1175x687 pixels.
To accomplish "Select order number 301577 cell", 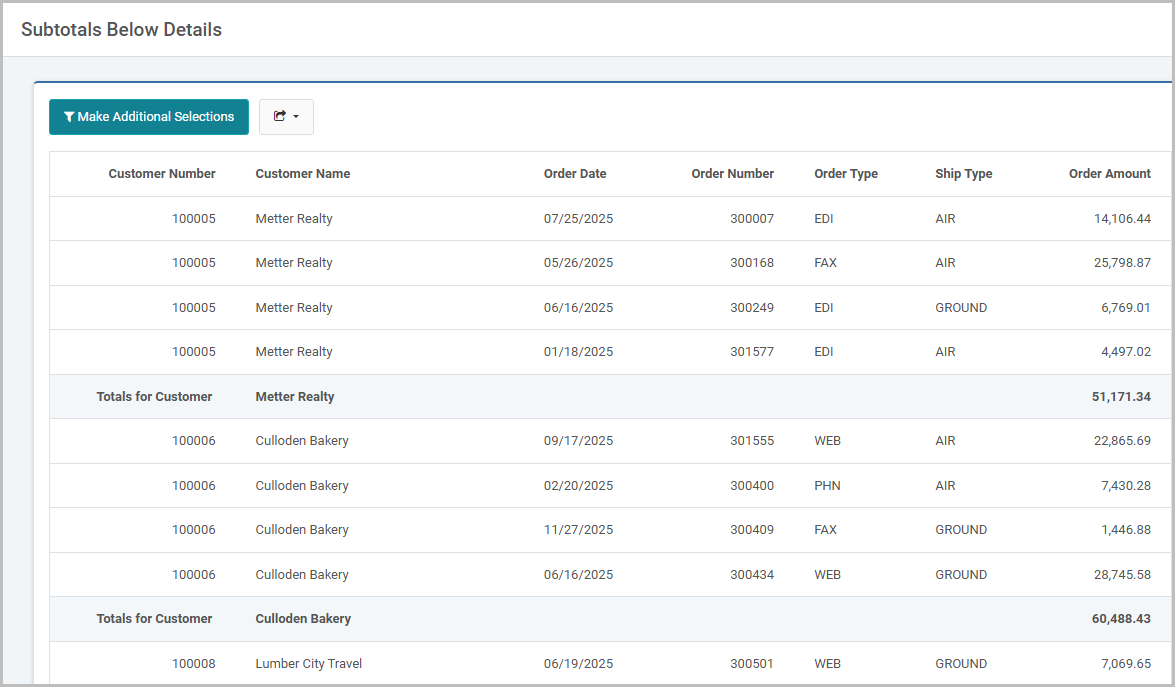I will point(752,352).
